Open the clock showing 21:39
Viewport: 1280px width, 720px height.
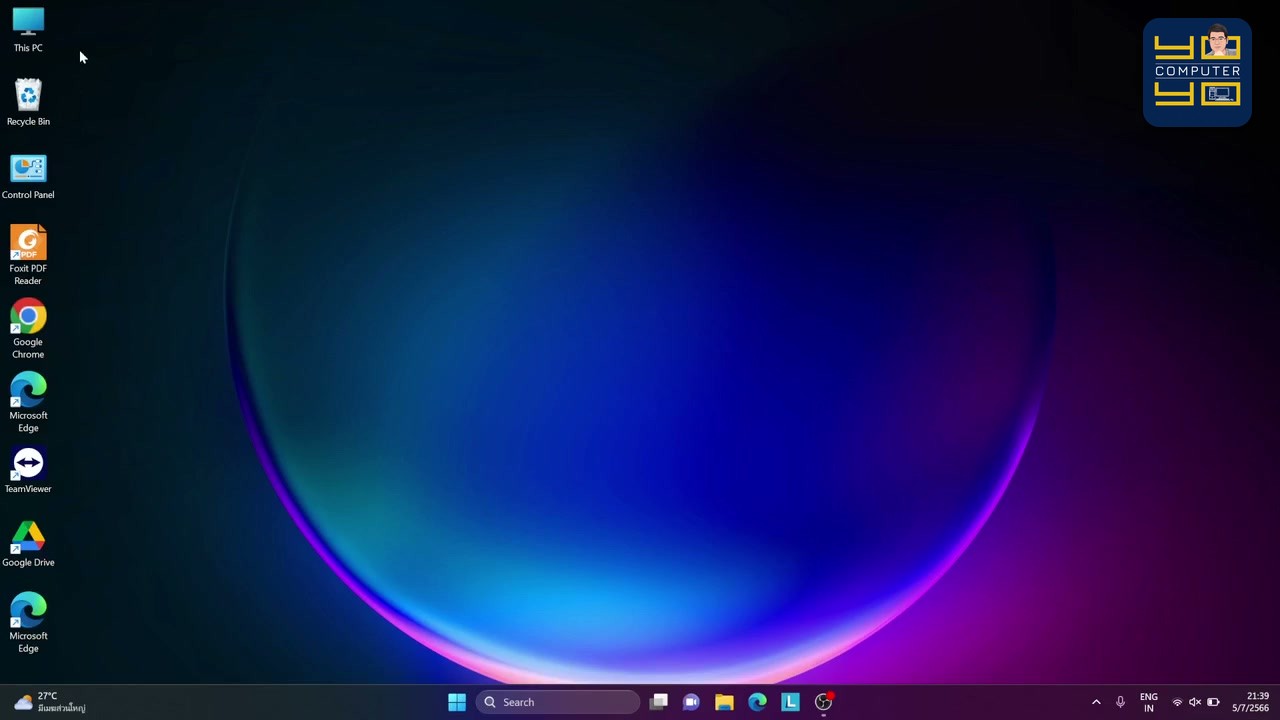pyautogui.click(x=1251, y=702)
